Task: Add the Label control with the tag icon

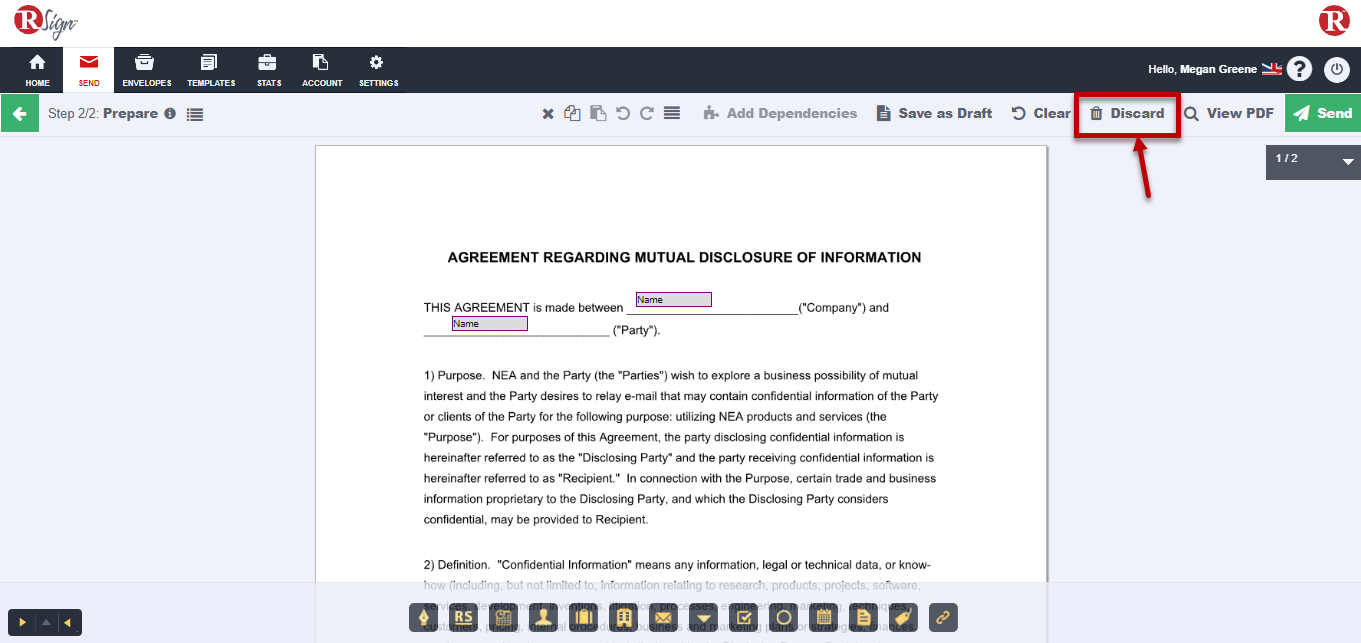Action: [903, 618]
